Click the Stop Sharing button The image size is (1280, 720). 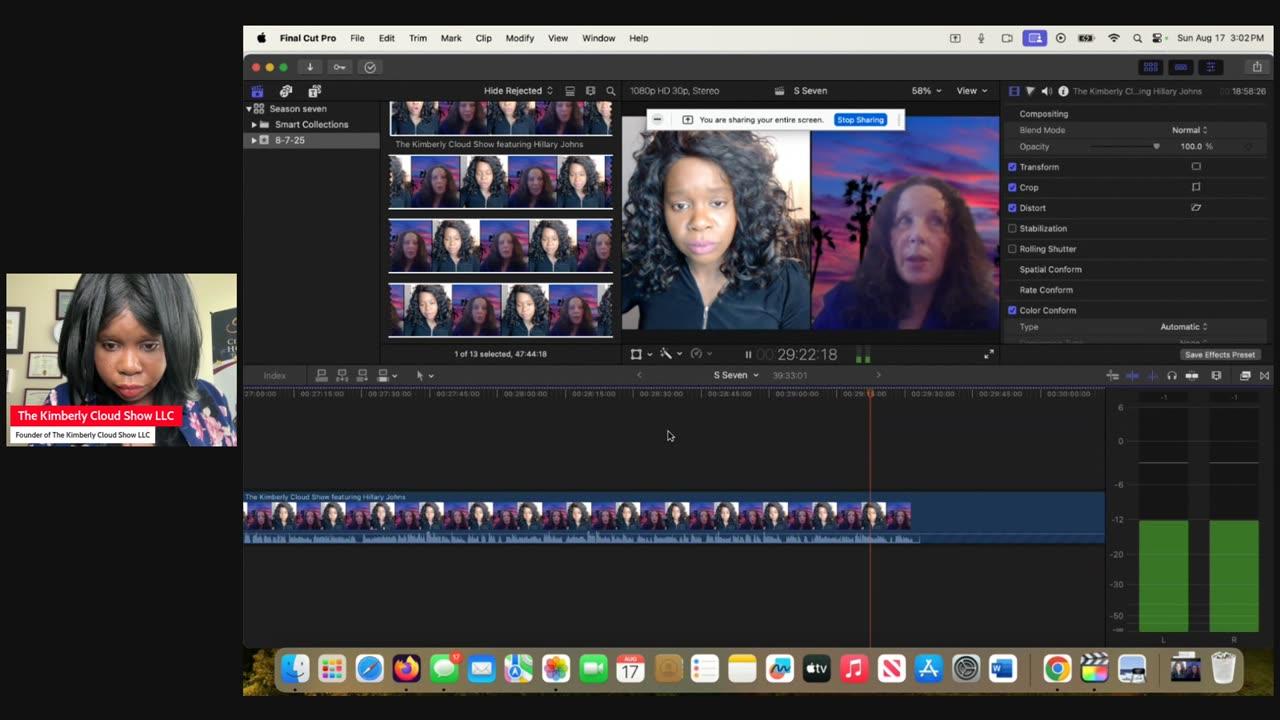(860, 120)
